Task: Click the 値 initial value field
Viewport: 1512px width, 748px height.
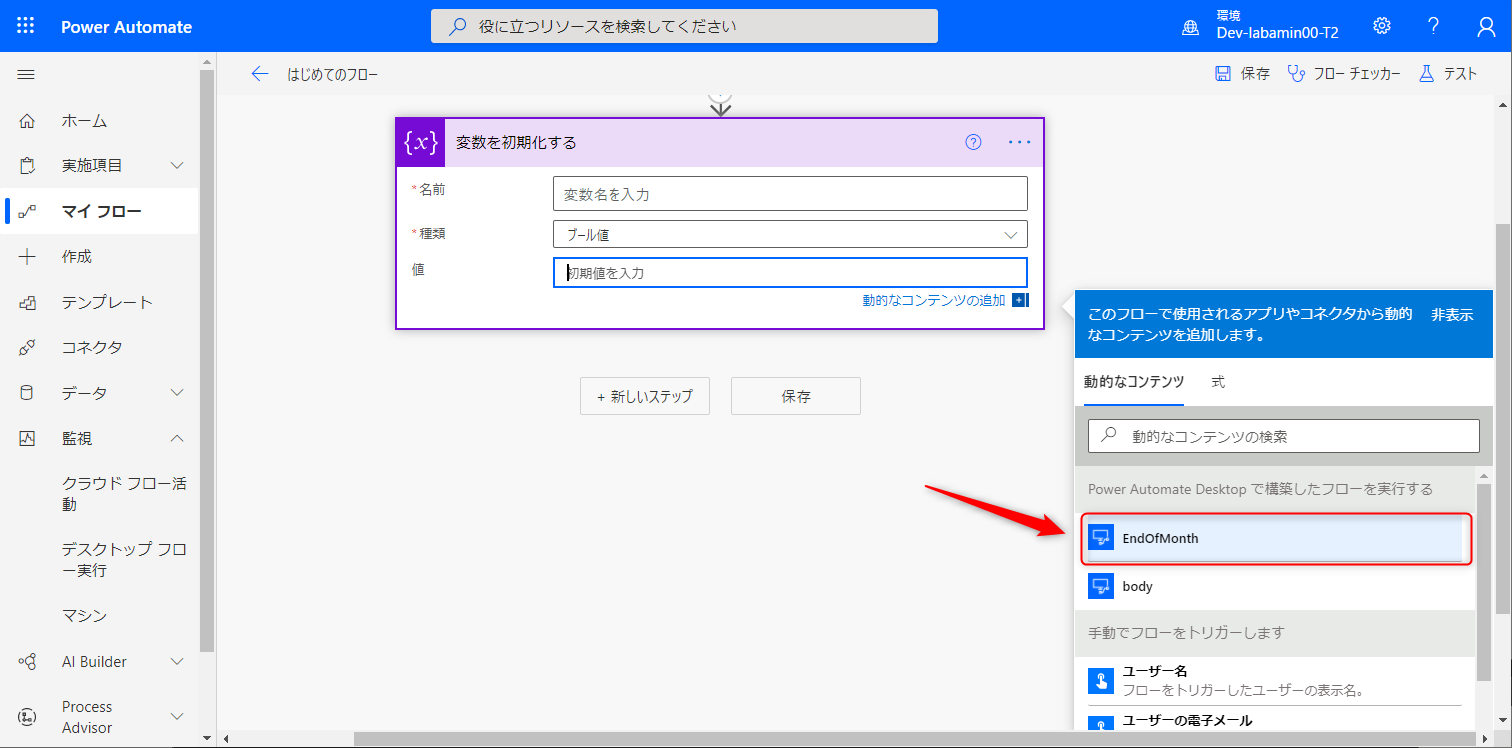Action: tap(790, 272)
